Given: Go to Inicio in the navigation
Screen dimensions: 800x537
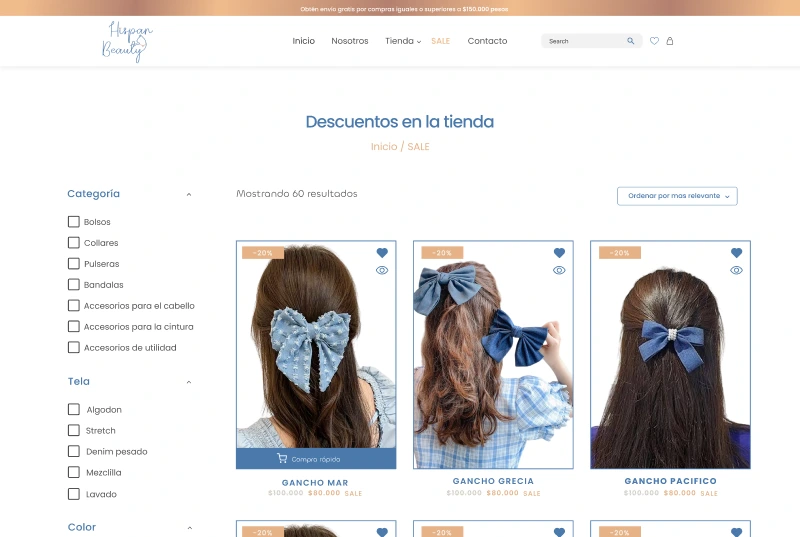Looking at the screenshot, I should (x=304, y=41).
